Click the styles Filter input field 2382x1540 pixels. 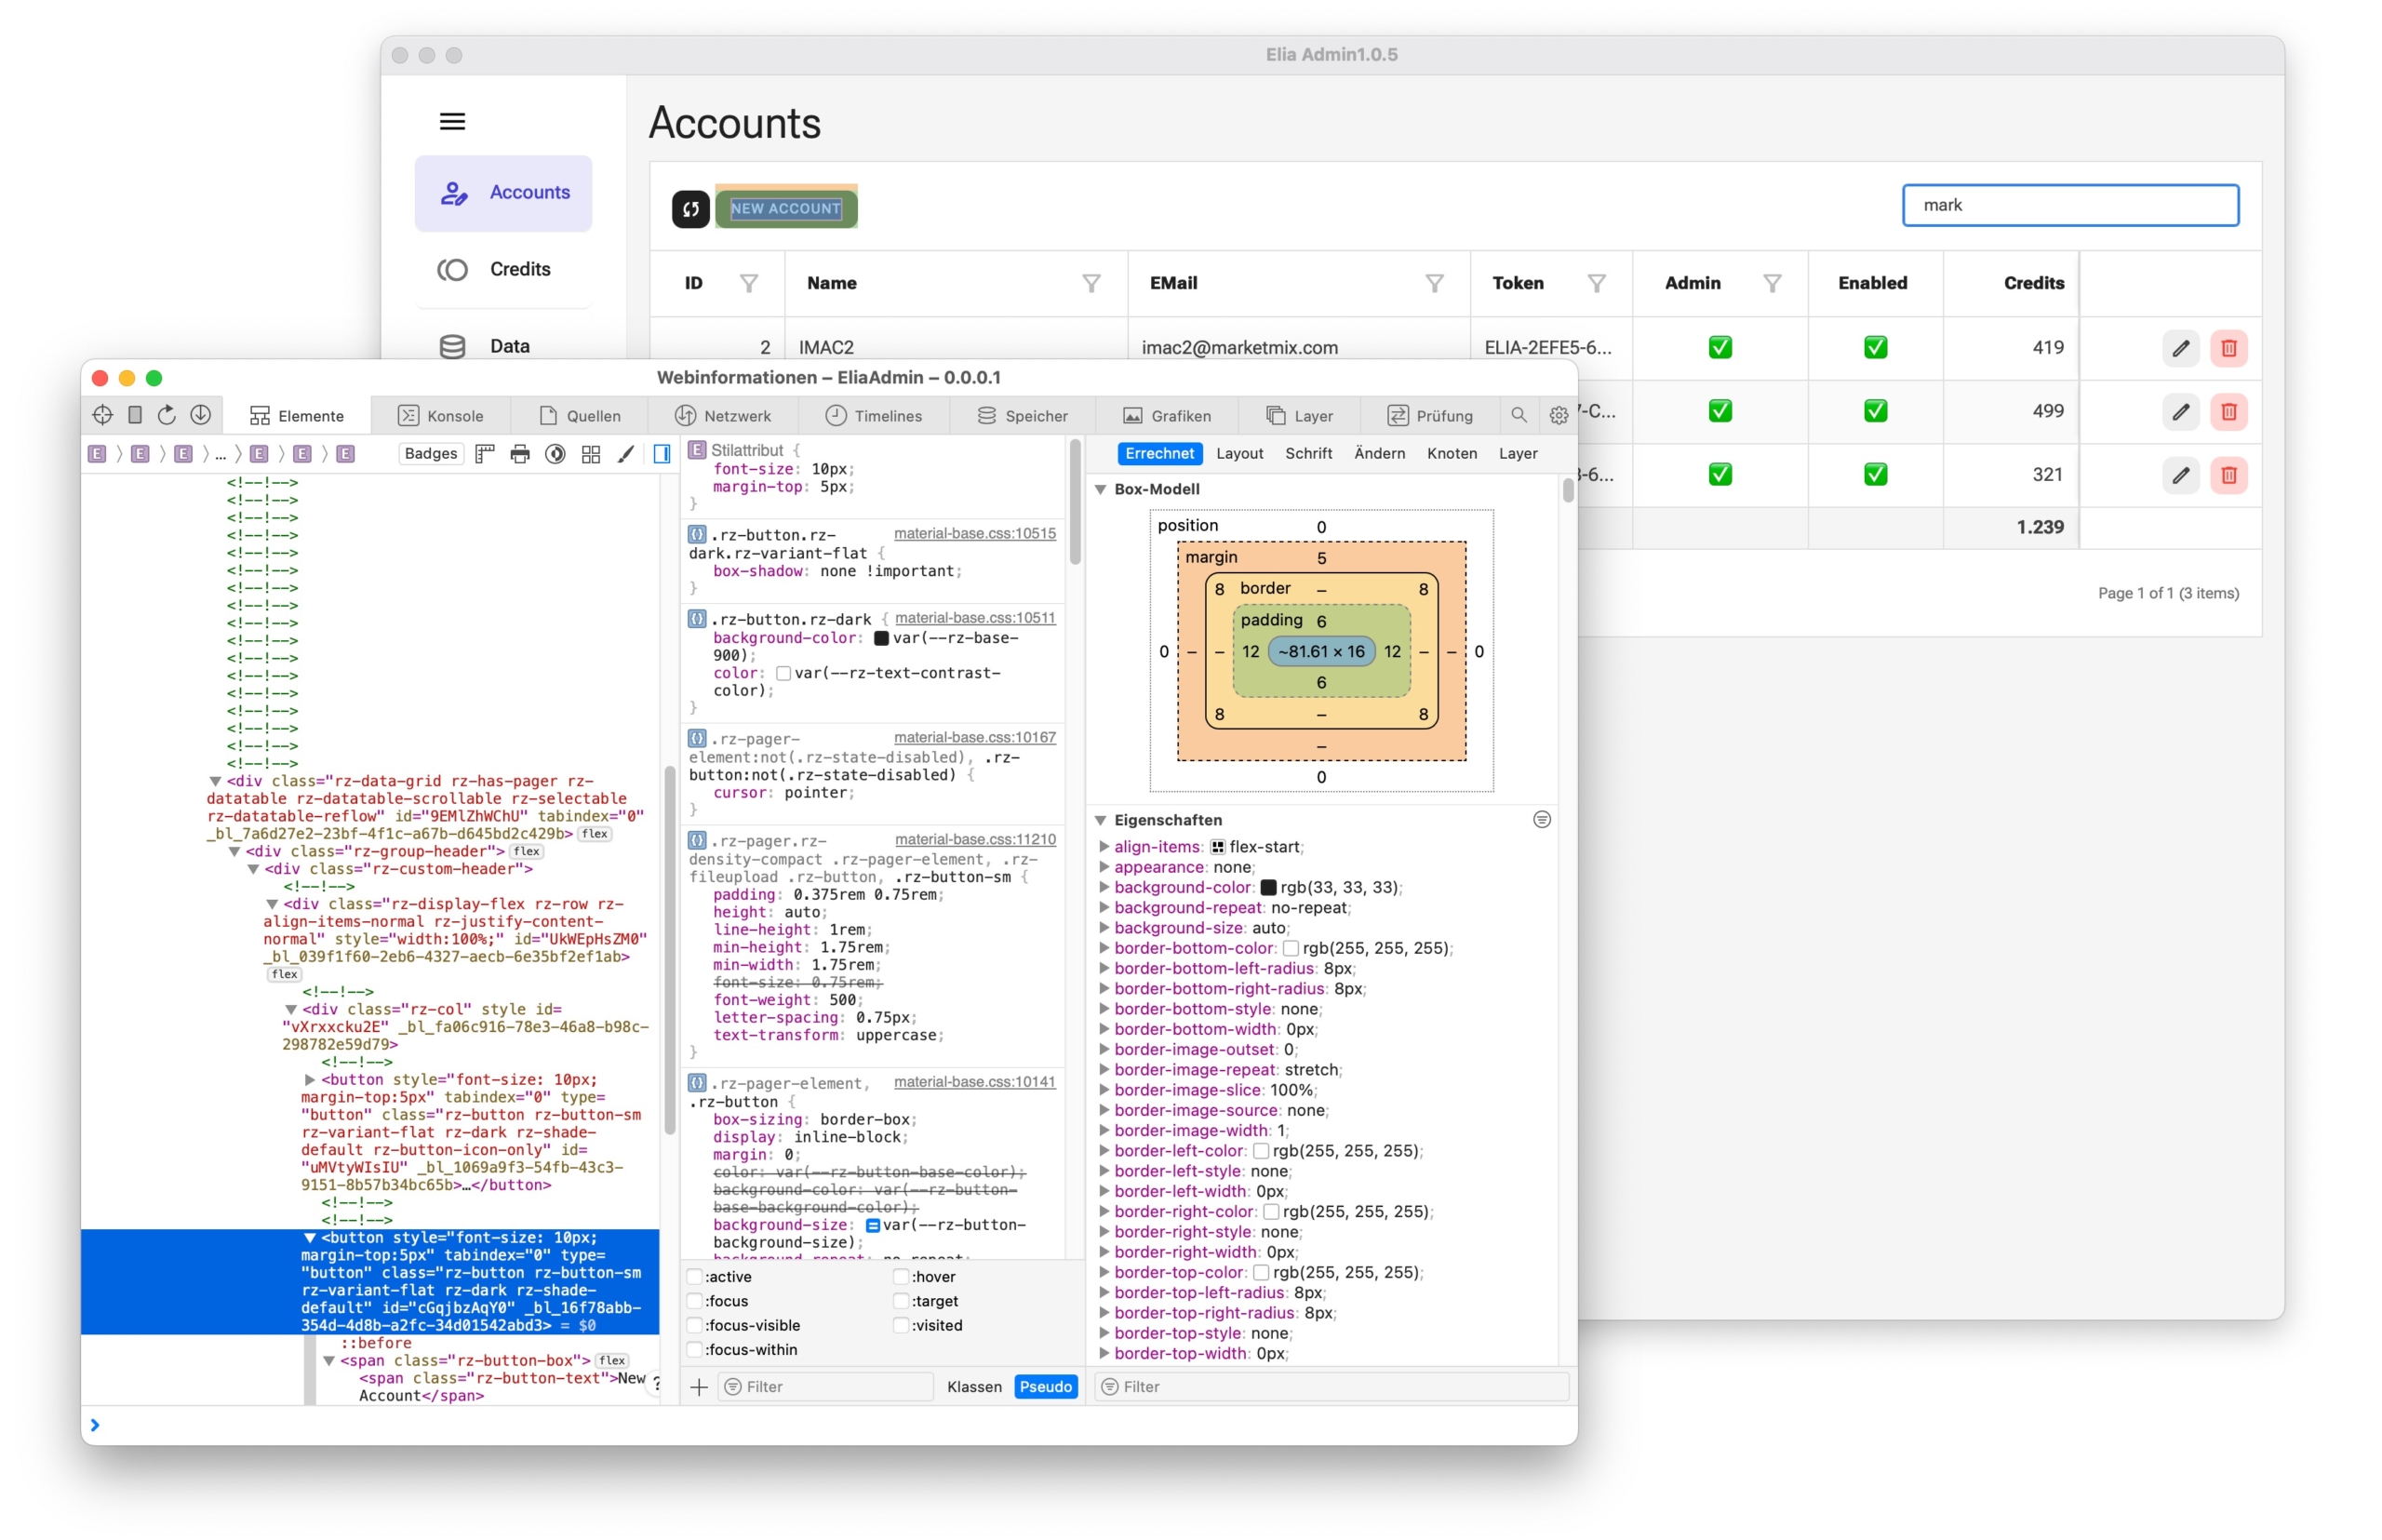[x=827, y=1386]
